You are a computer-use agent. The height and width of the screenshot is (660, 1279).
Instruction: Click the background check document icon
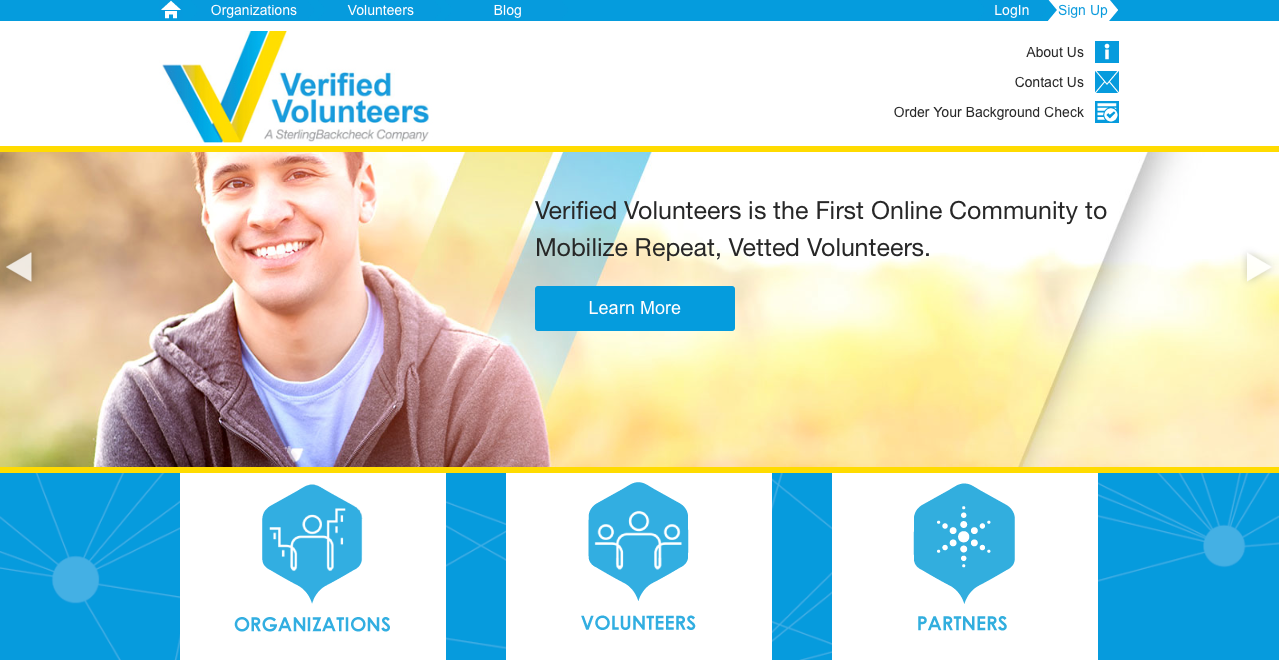[1107, 112]
